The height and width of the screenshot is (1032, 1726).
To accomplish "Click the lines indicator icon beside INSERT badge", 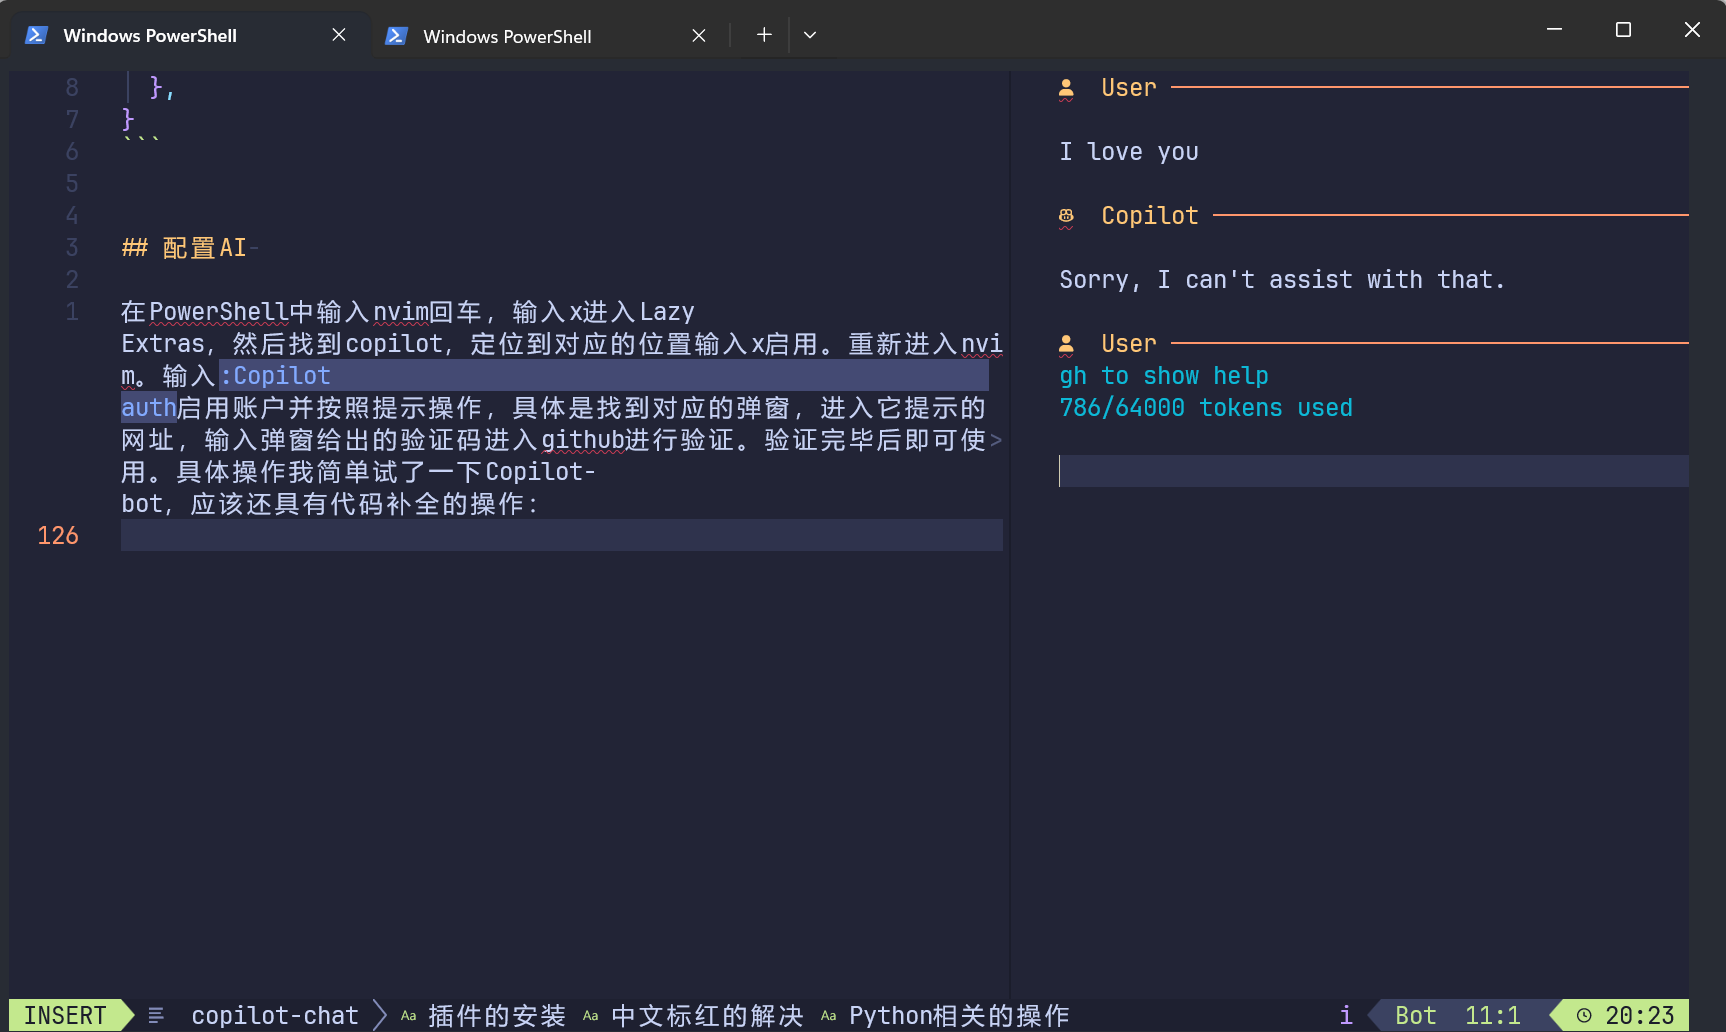I will point(156,1014).
